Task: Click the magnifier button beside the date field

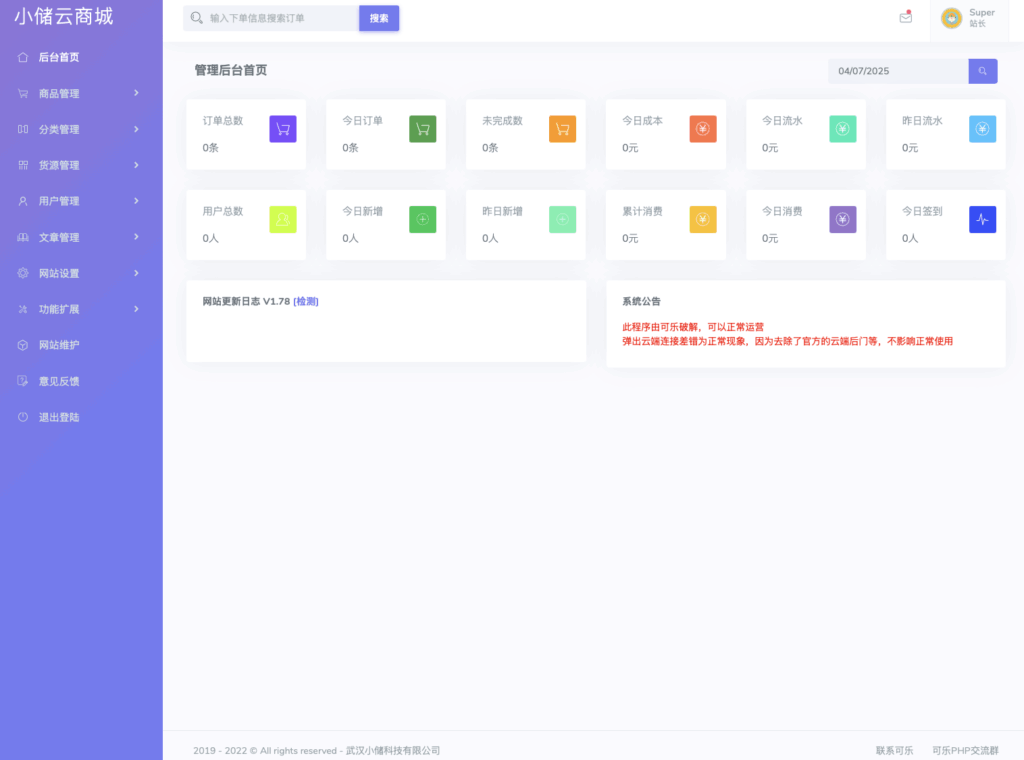Action: tap(983, 71)
